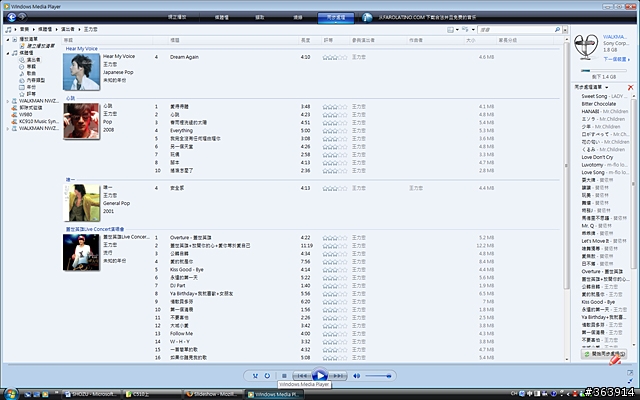This screenshot has height=400, width=640.
Task: Select the Dream Again track row
Action: (322, 57)
